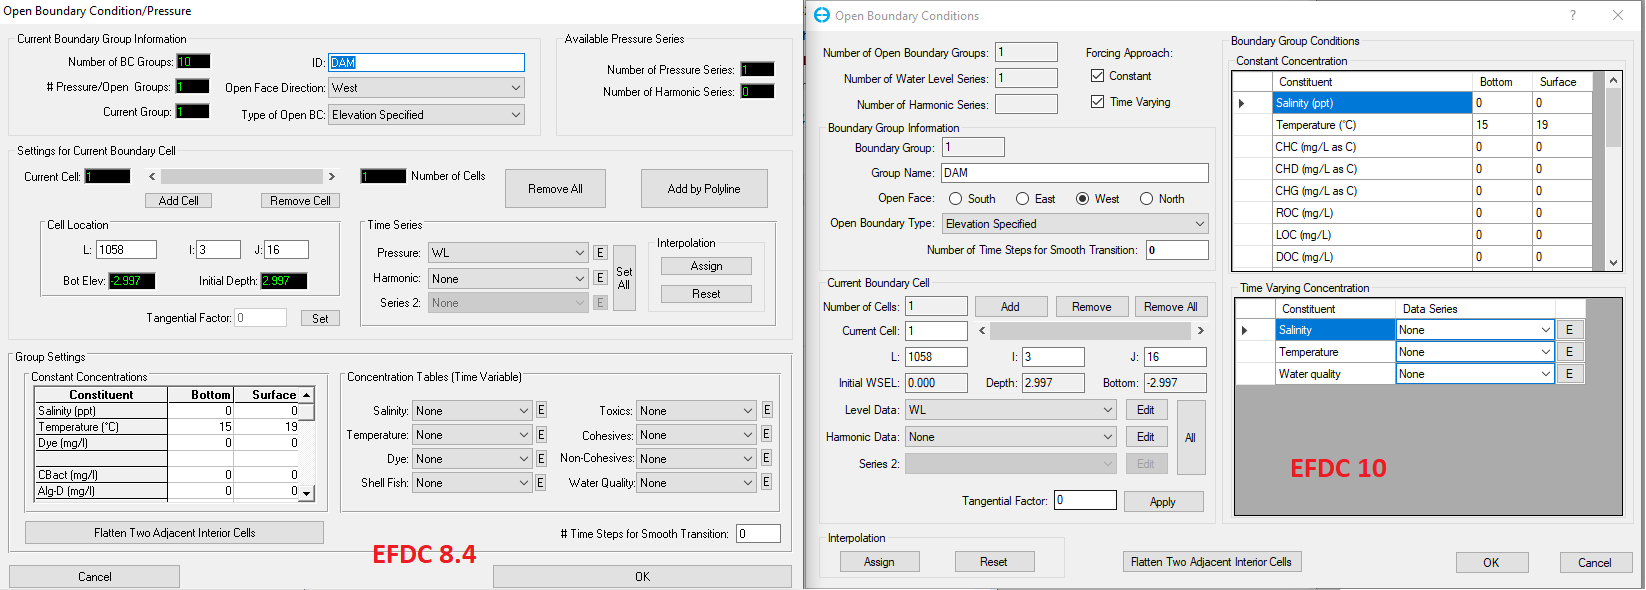Screen dimensions: 1646x590
Task: Click Edit button beside Level Data
Action: (1146, 410)
